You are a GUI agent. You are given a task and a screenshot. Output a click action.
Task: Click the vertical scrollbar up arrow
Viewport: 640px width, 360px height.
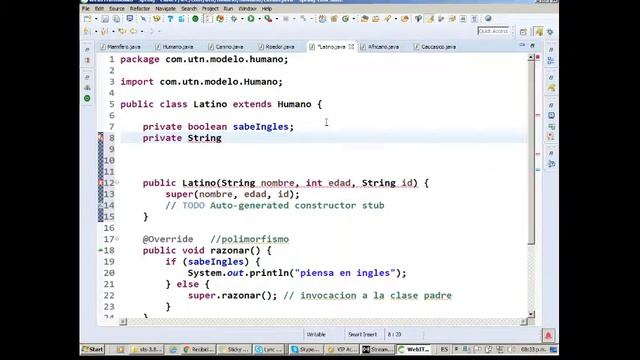531,58
